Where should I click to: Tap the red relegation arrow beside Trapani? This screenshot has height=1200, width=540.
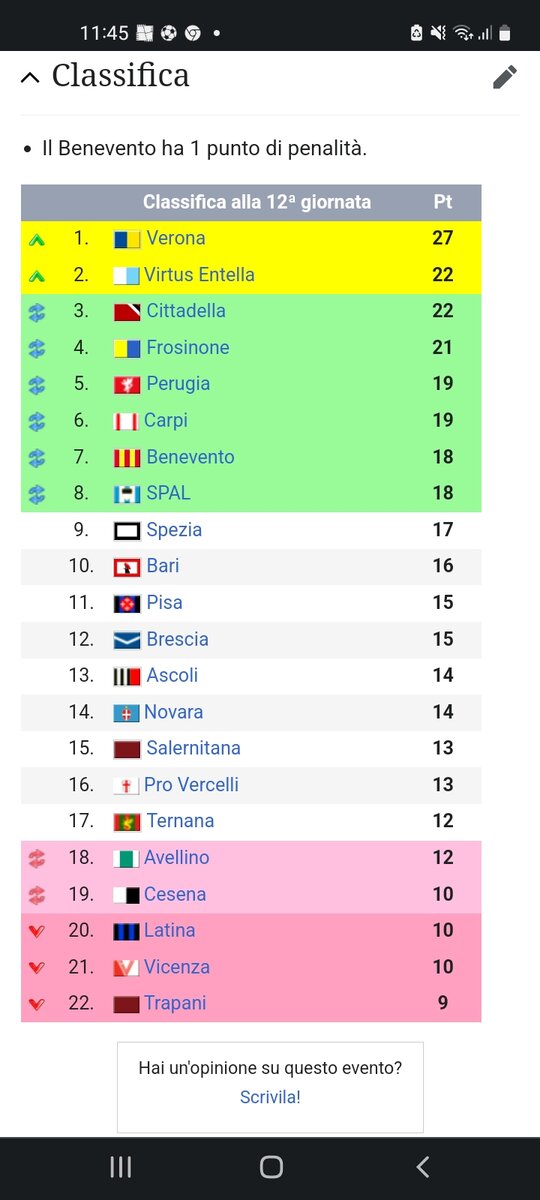[x=38, y=1004]
